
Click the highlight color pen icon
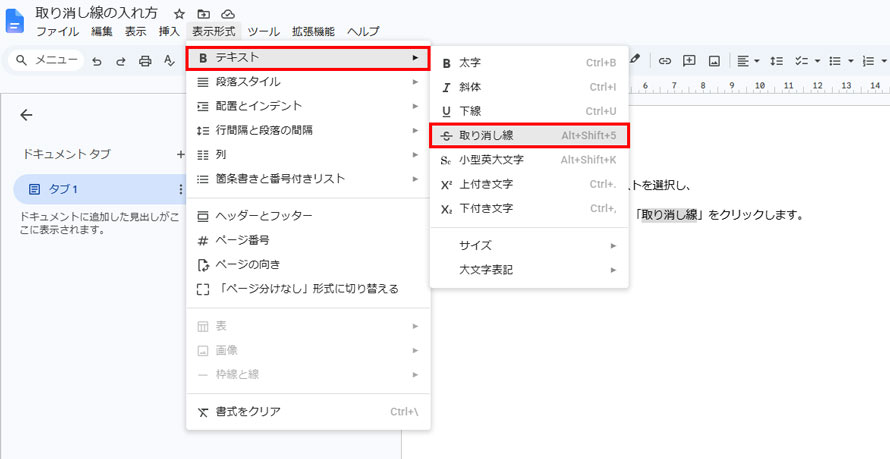[635, 59]
